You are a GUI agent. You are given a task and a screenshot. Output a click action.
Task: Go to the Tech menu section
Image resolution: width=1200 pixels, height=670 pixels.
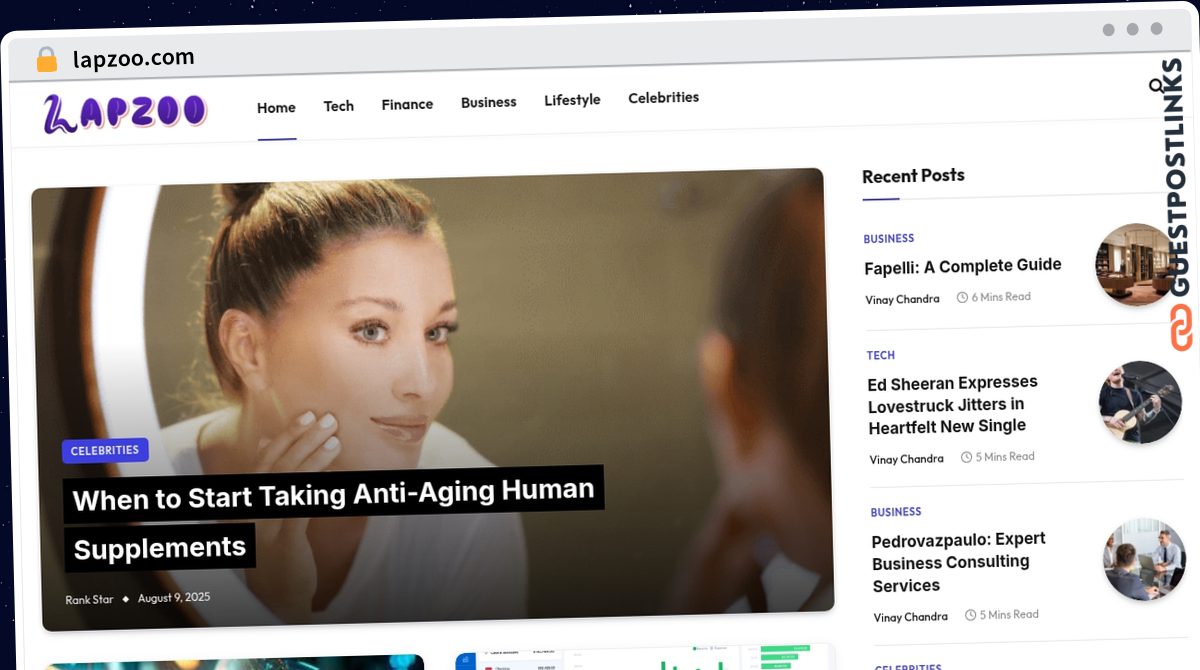pyautogui.click(x=338, y=106)
